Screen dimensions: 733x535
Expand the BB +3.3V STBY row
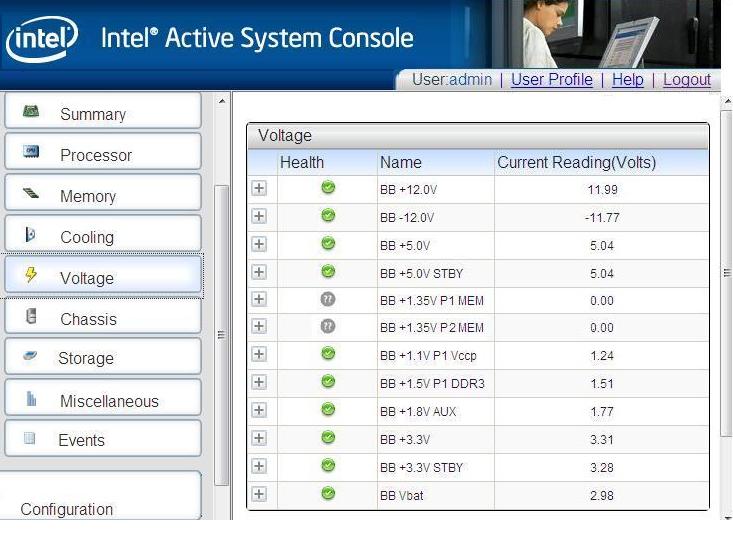259,466
